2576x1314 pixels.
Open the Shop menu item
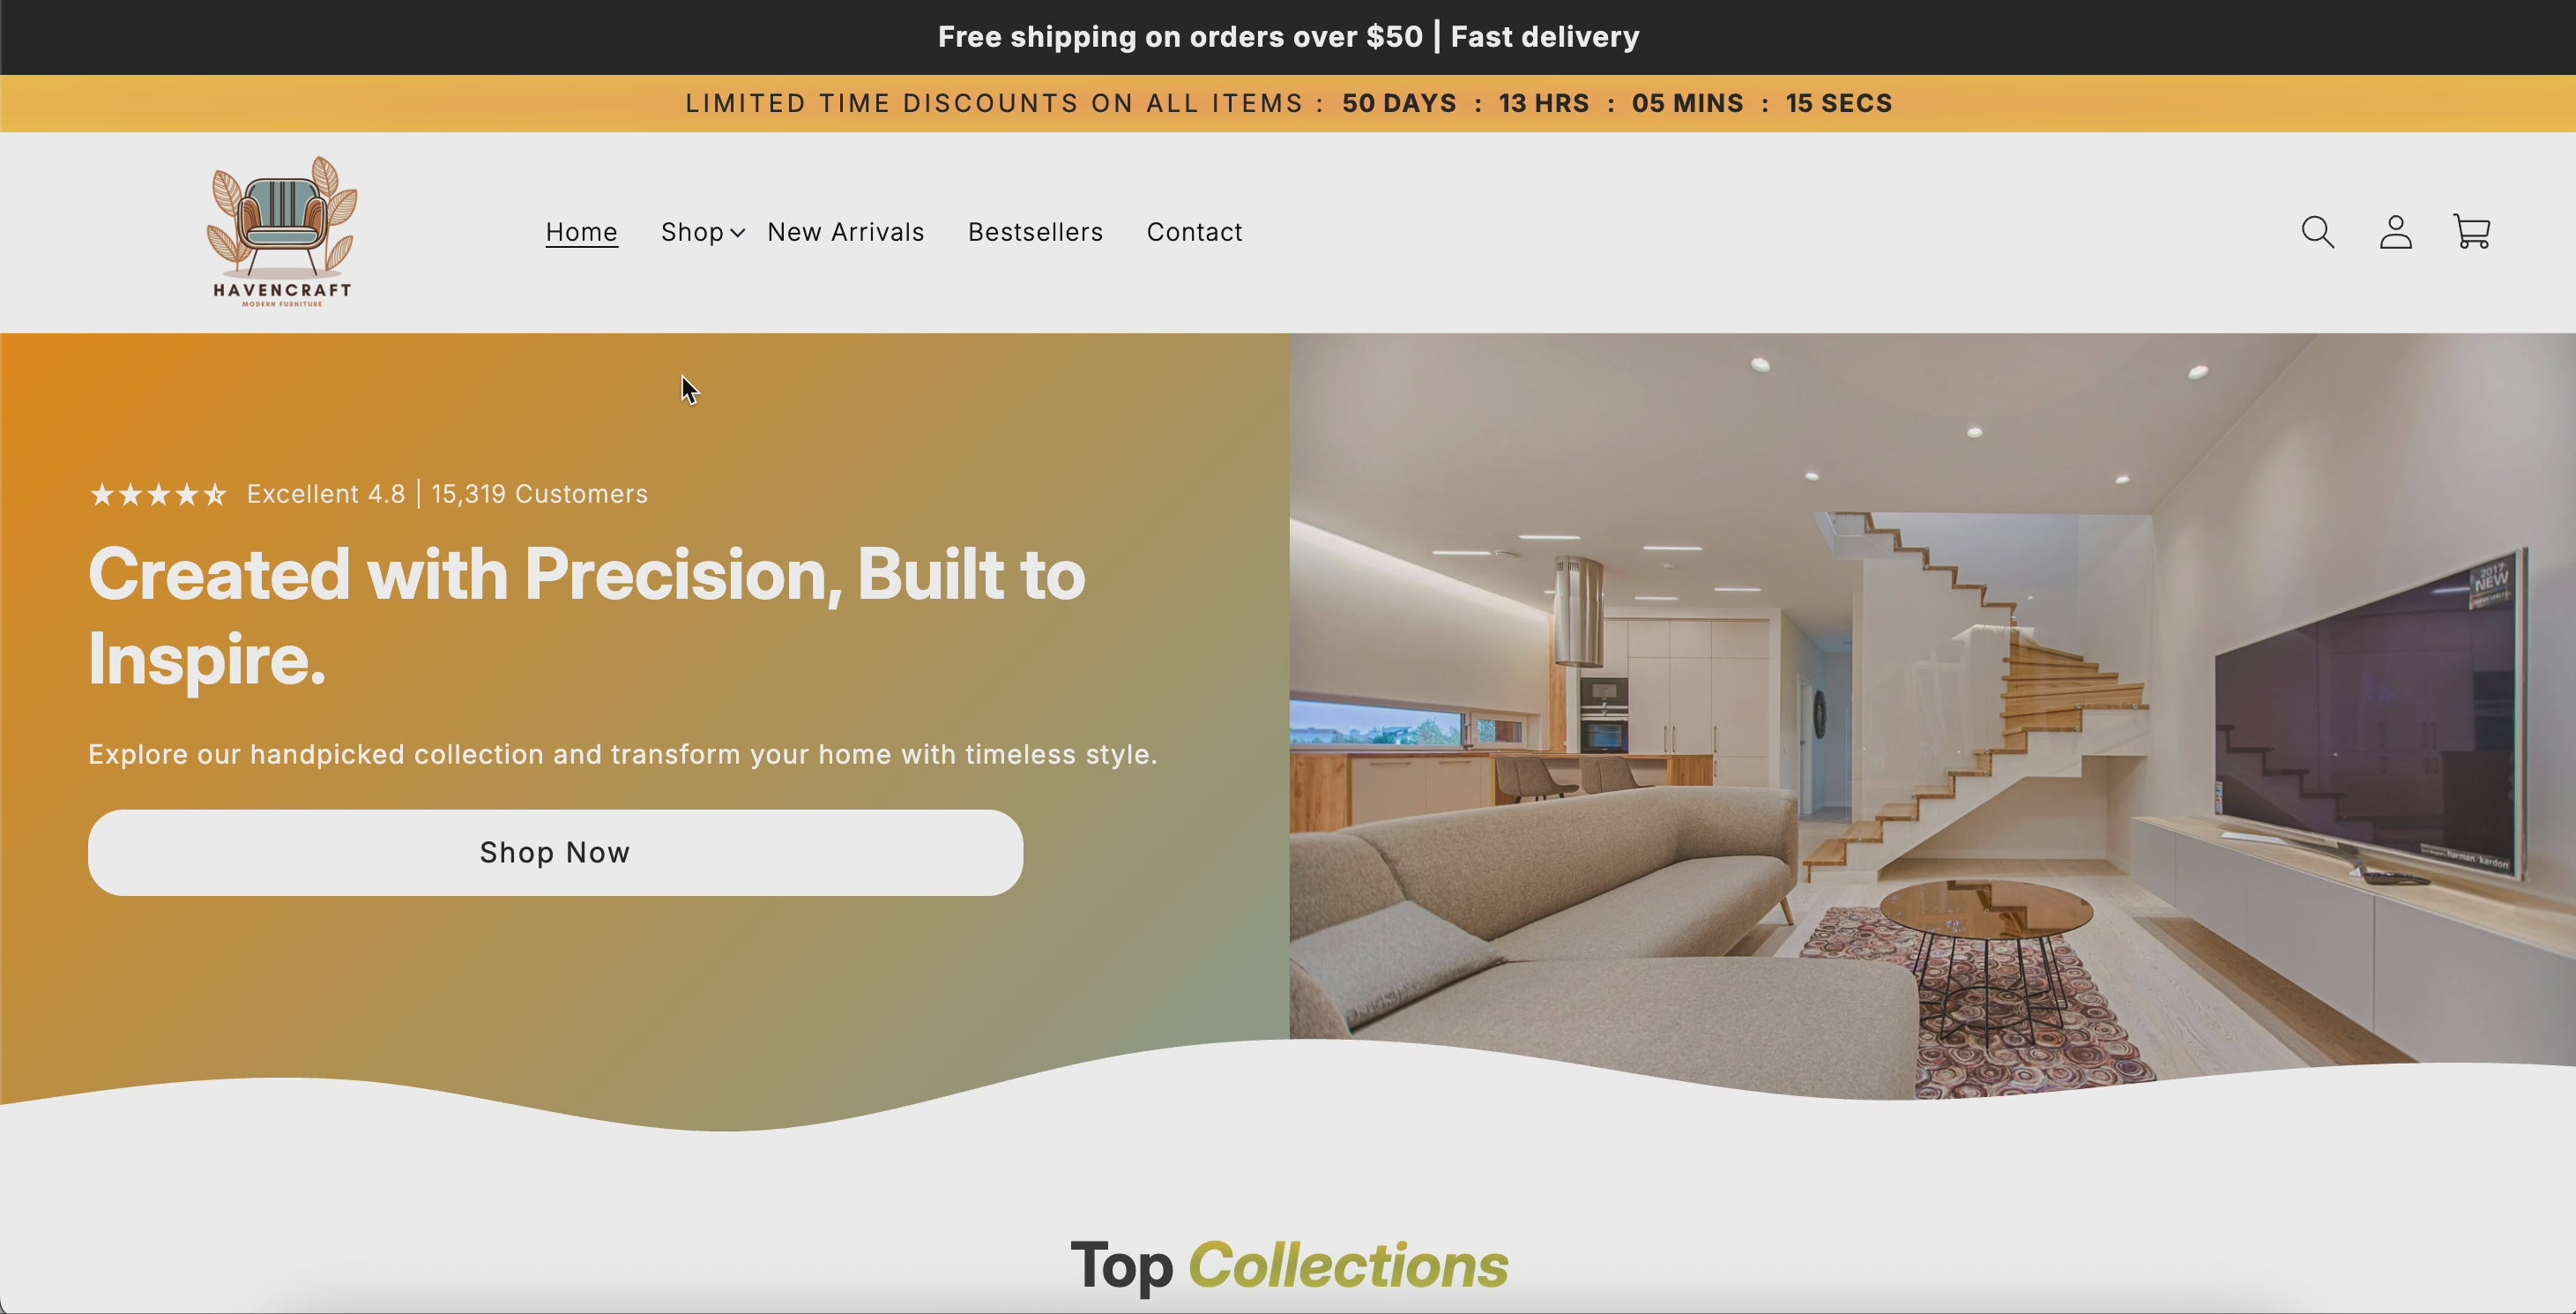[692, 232]
